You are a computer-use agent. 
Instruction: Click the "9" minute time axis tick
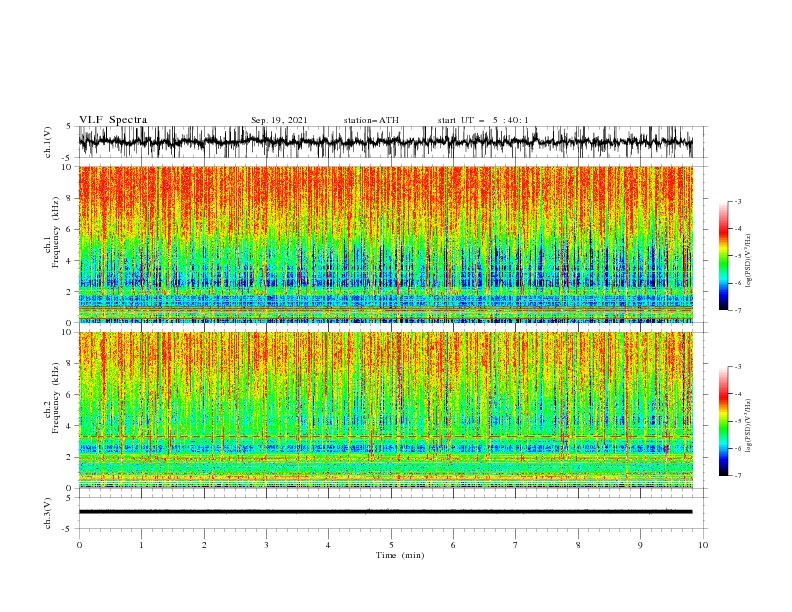[640, 545]
